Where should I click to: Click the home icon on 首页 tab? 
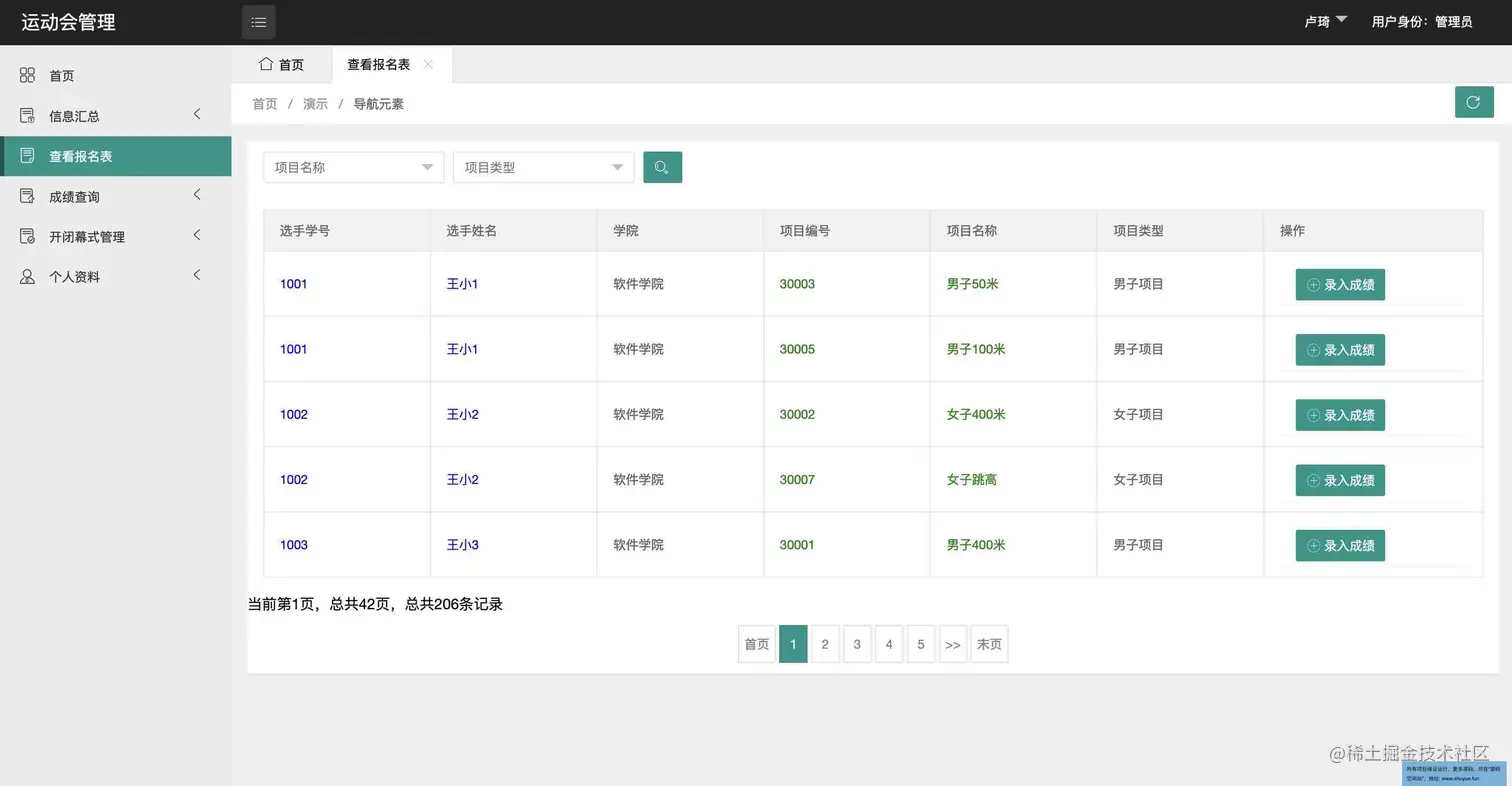pyautogui.click(x=266, y=64)
